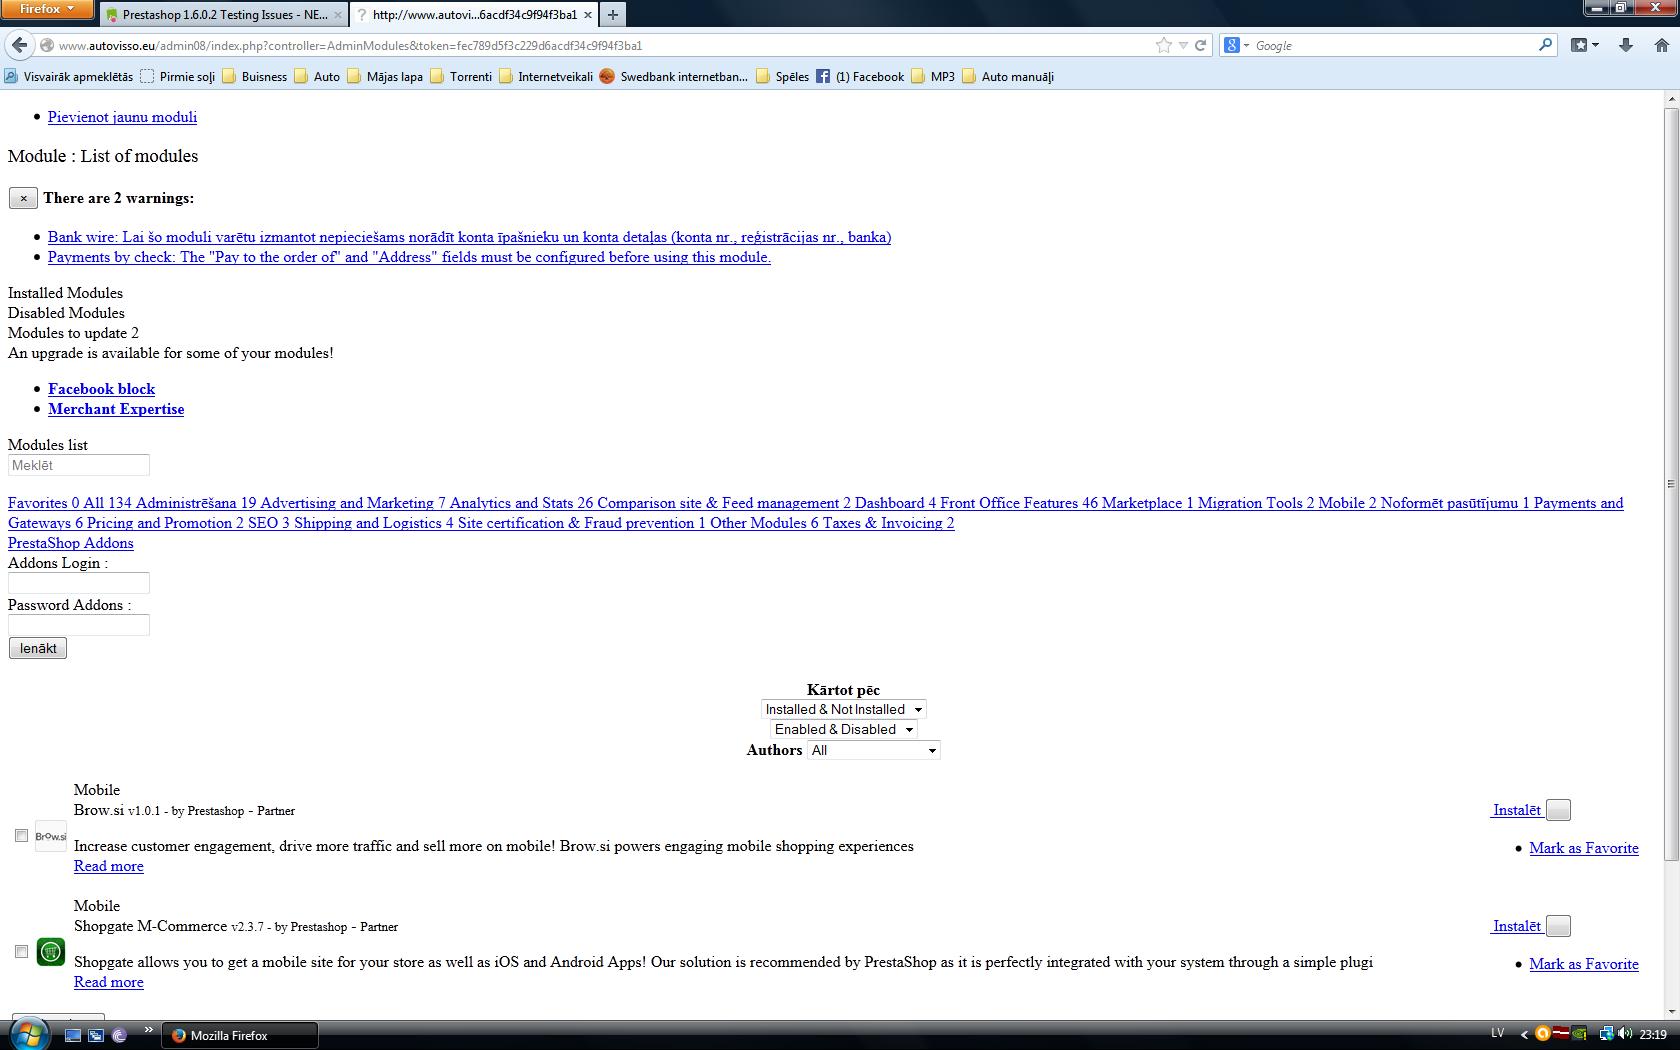
Task: Click the Latvian flag tray icon
Action: pos(1560,1034)
